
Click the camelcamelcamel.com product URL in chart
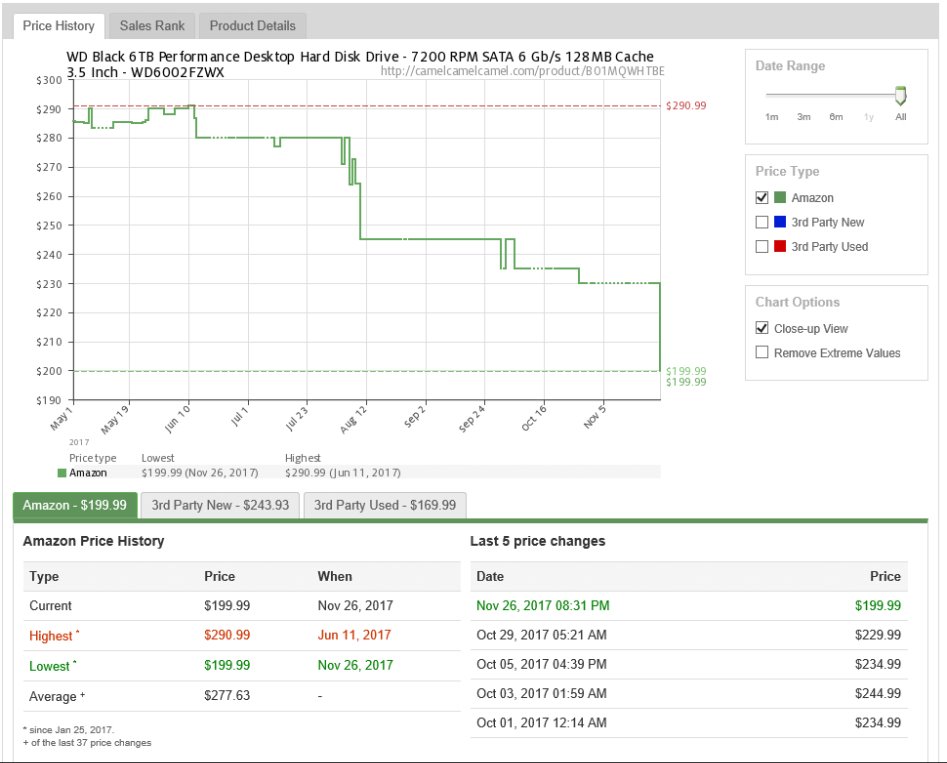click(522, 71)
